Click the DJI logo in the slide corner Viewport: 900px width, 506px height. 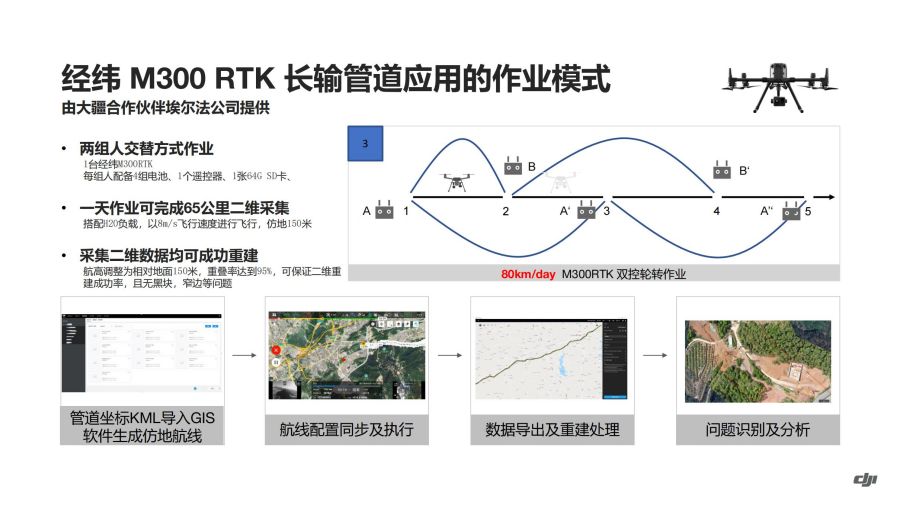click(865, 479)
